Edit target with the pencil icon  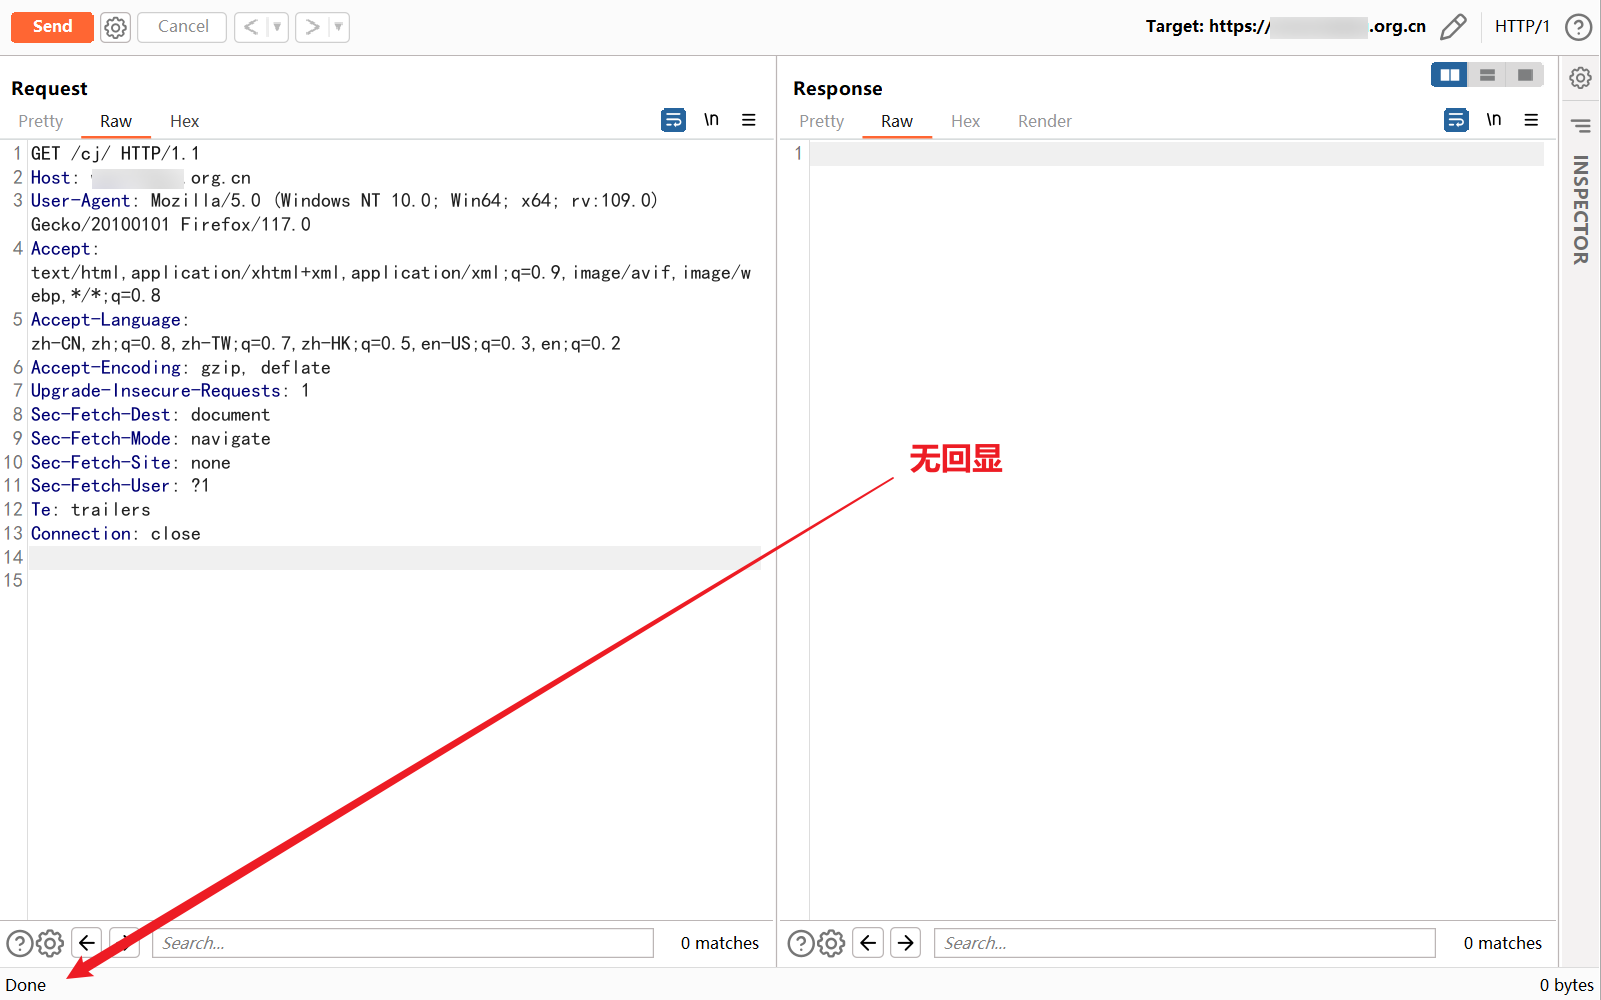(1453, 27)
